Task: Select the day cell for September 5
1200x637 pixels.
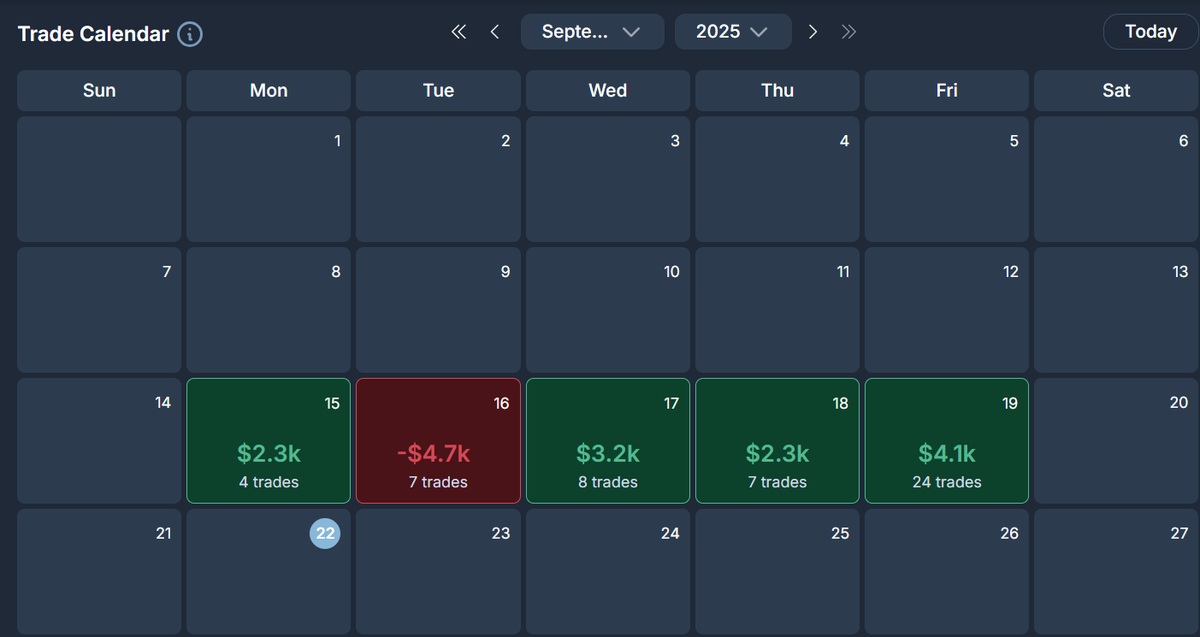Action: 947,179
